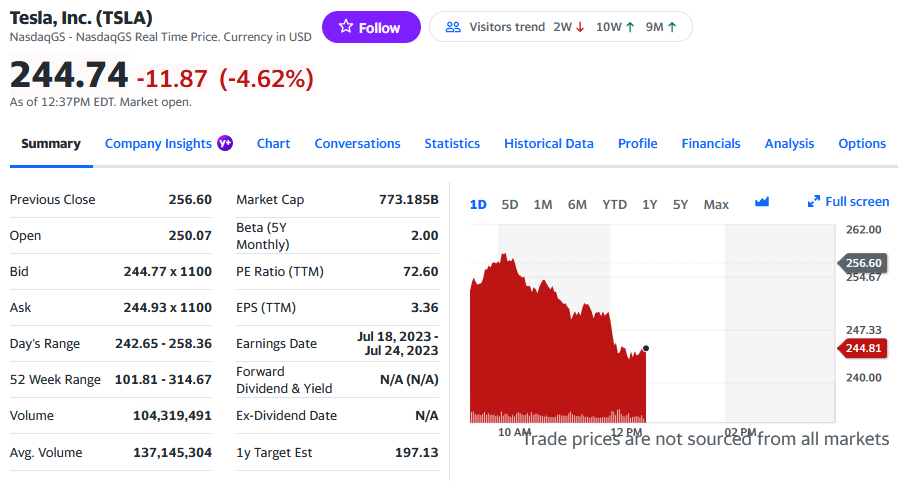Switch to the Analysis tab

[789, 144]
